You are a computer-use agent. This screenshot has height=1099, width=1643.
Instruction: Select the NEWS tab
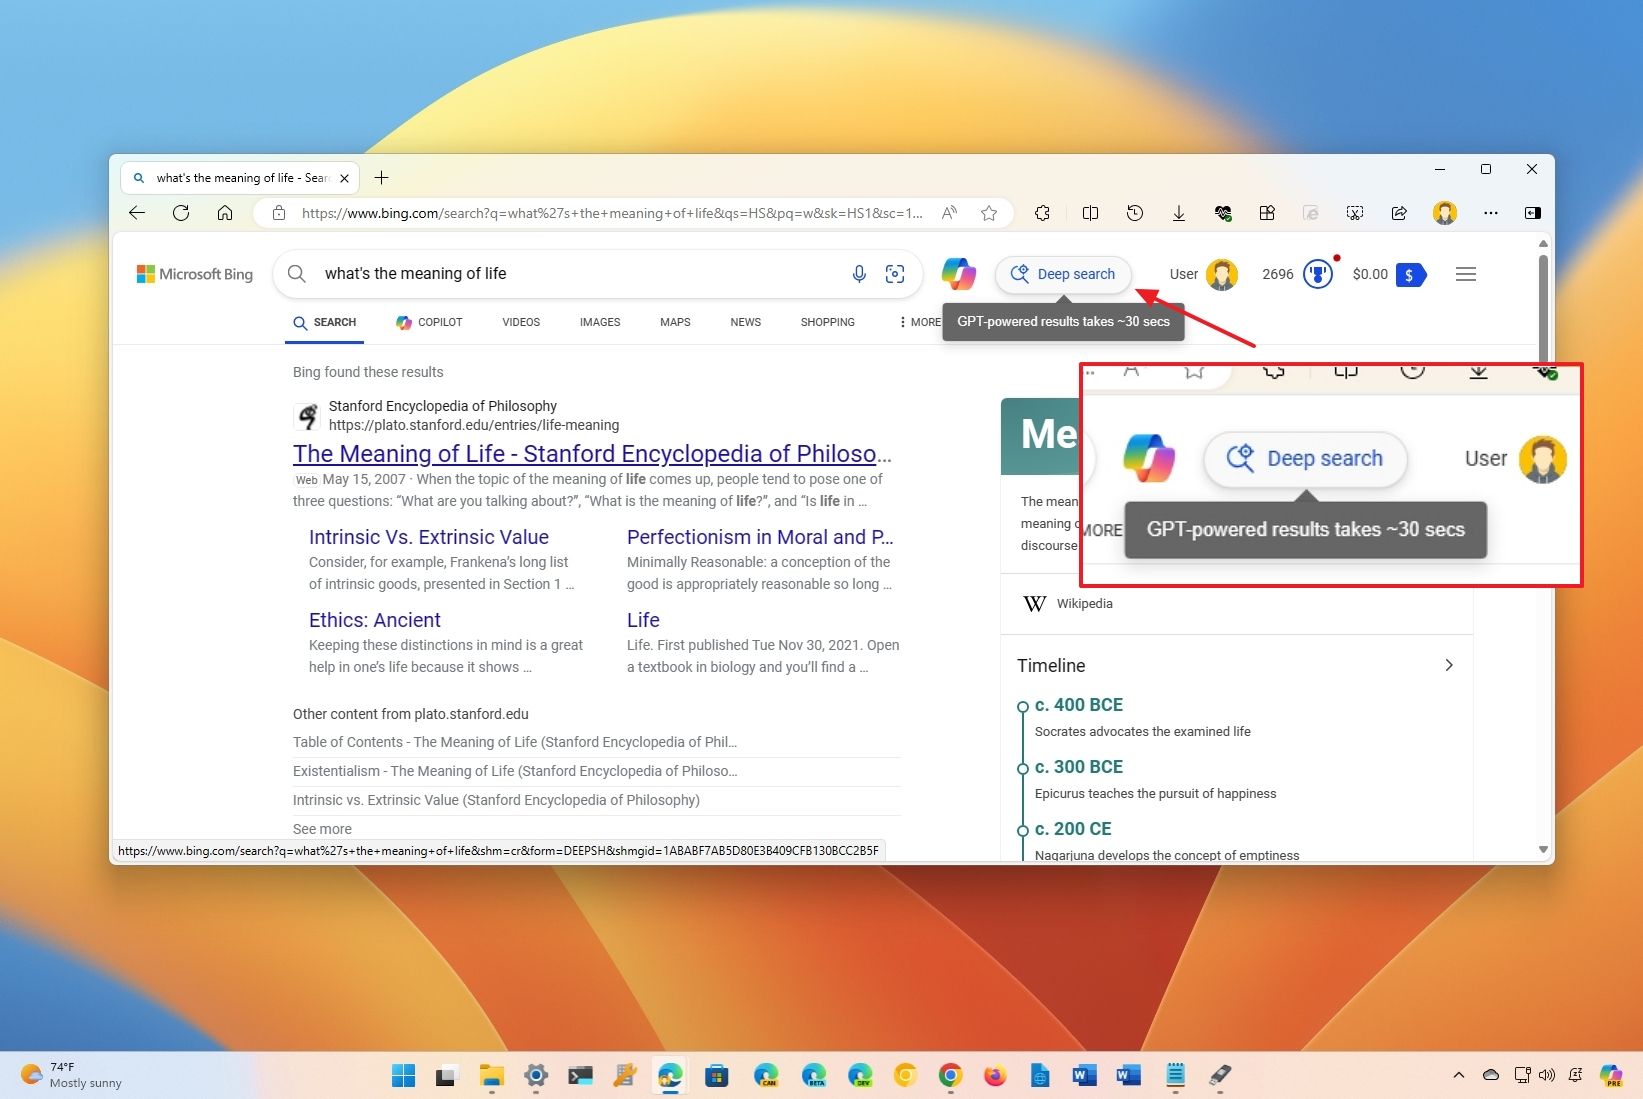pos(744,322)
